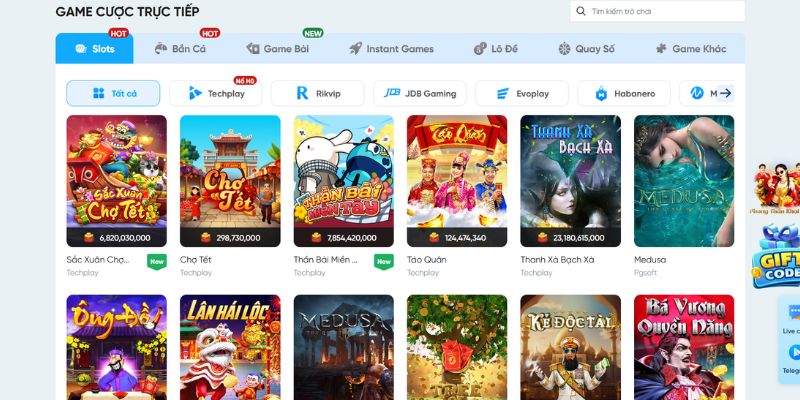Click the Rikvip R logo icon
The image size is (800, 400).
(303, 93)
